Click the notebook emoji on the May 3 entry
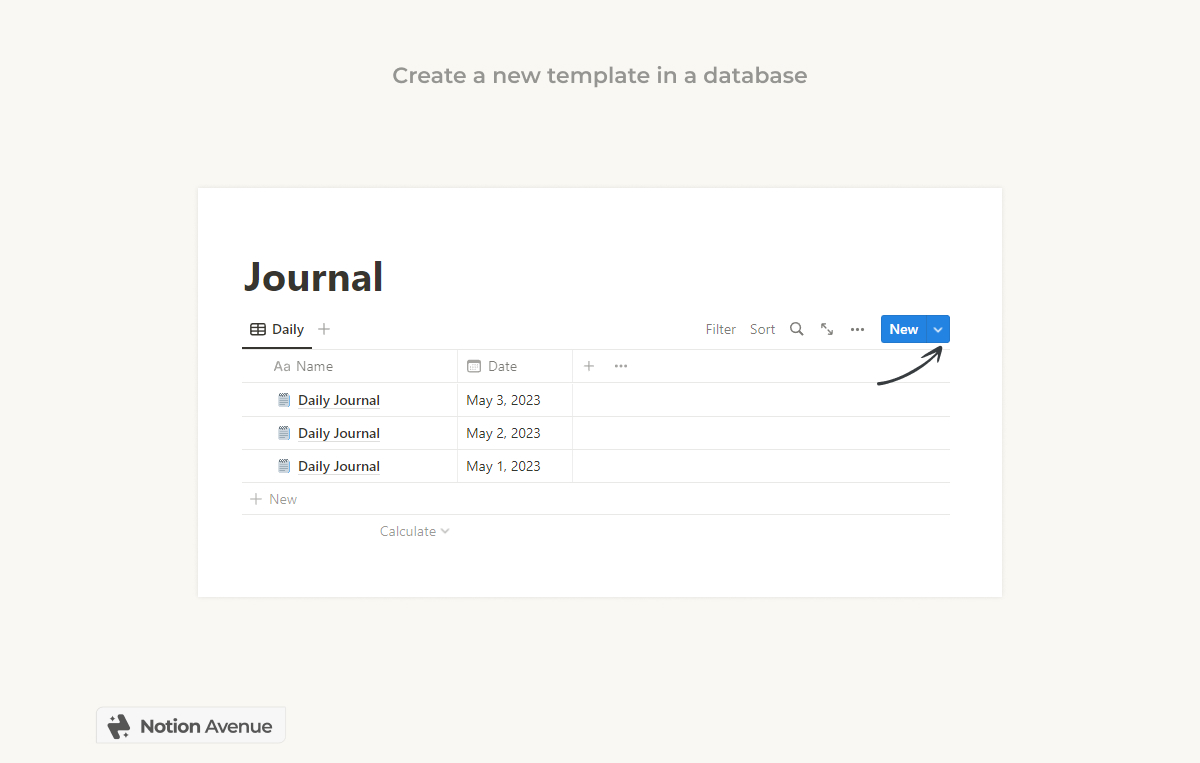Image resolution: width=1200 pixels, height=763 pixels. pos(284,399)
